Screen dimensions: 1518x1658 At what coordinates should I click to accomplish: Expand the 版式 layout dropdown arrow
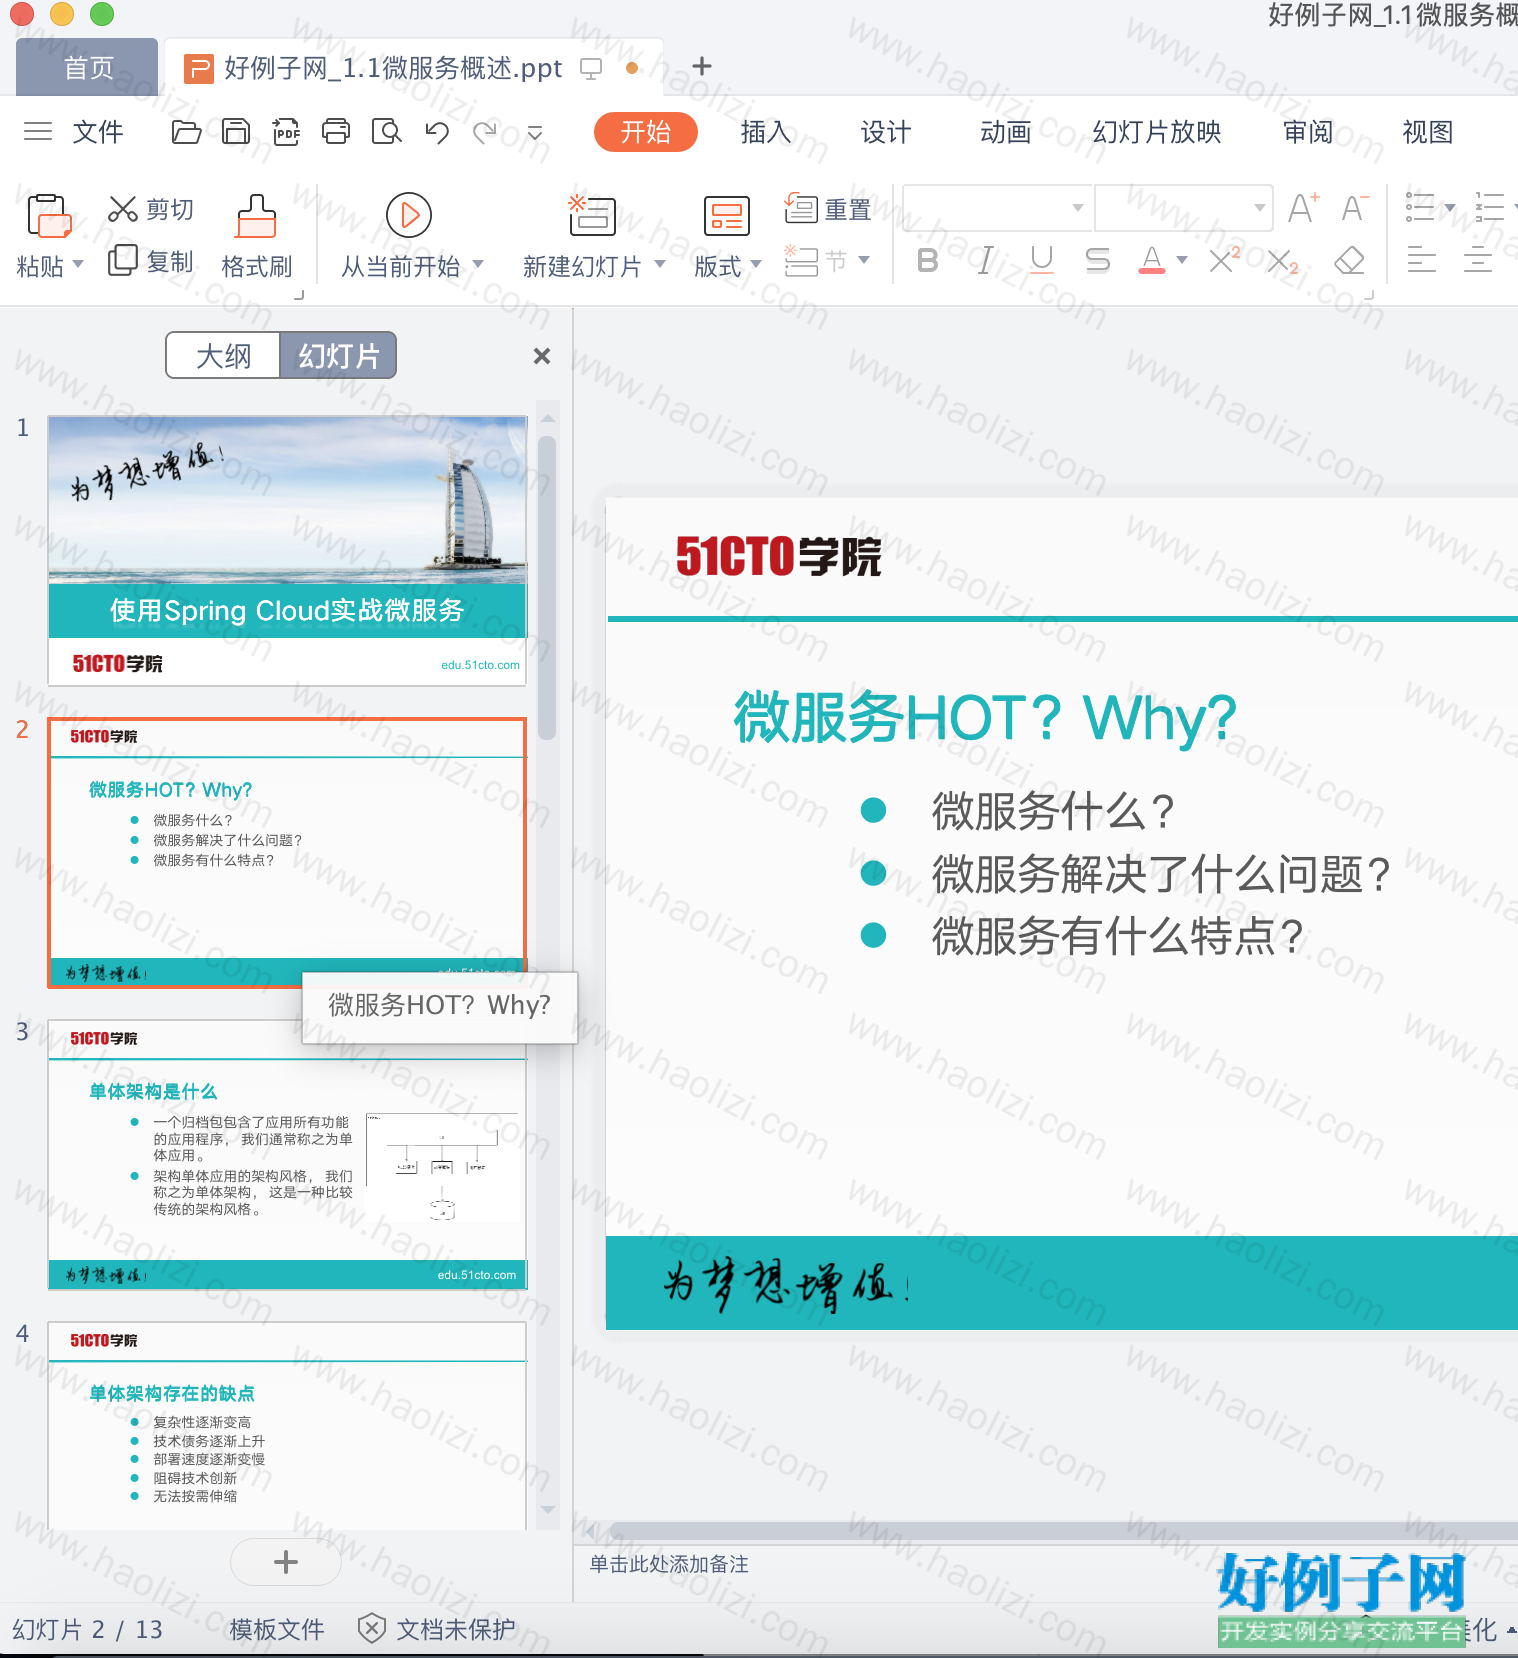(756, 265)
